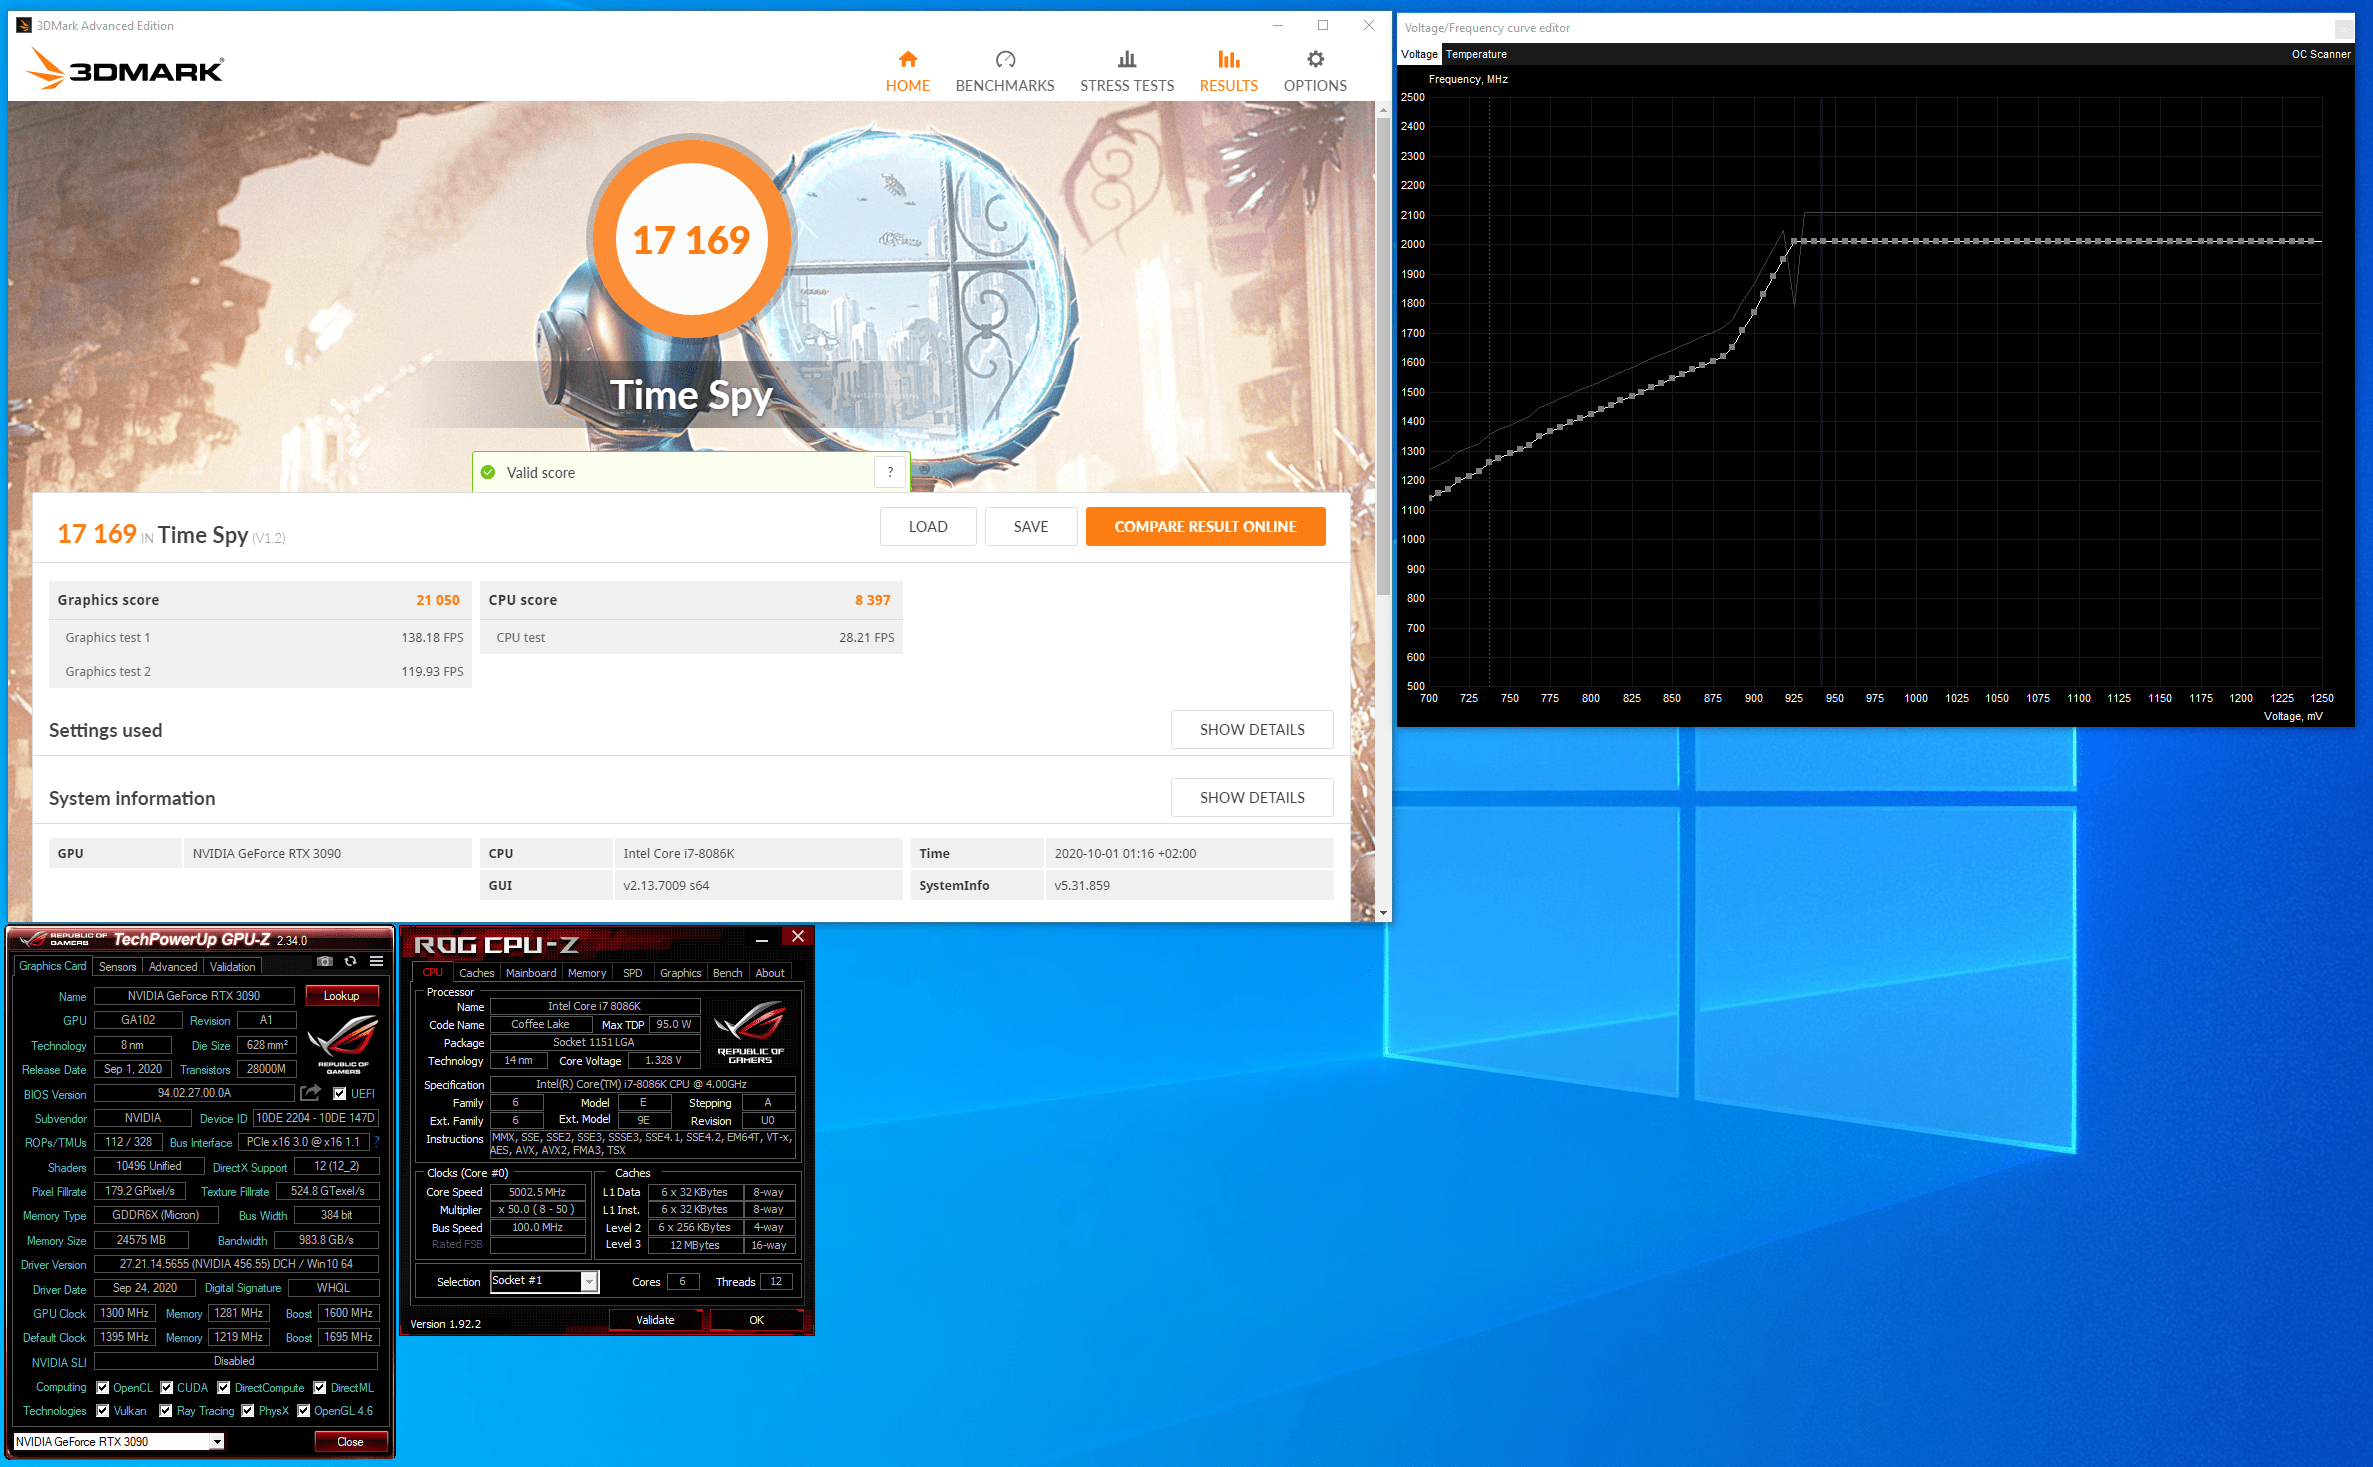Switch to Validation tab in GPU-Z
The width and height of the screenshot is (2373, 1467).
click(x=233, y=967)
